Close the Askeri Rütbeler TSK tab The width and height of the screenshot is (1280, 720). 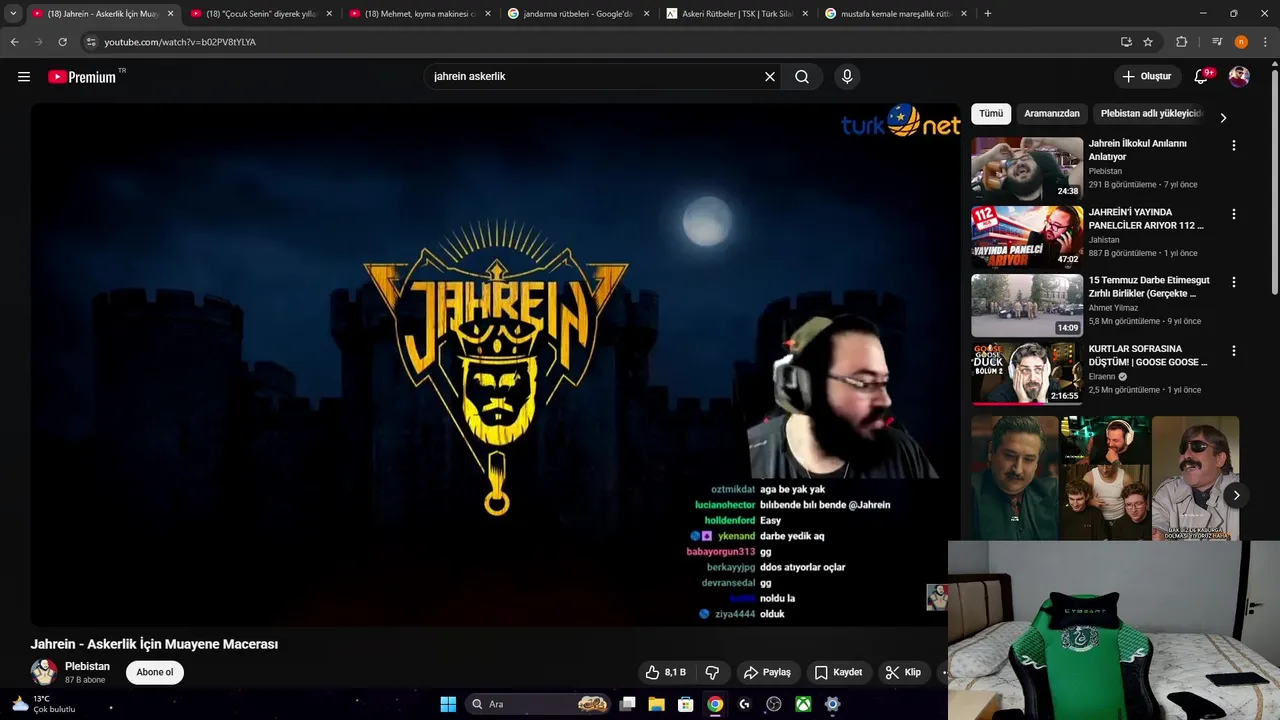coord(805,14)
